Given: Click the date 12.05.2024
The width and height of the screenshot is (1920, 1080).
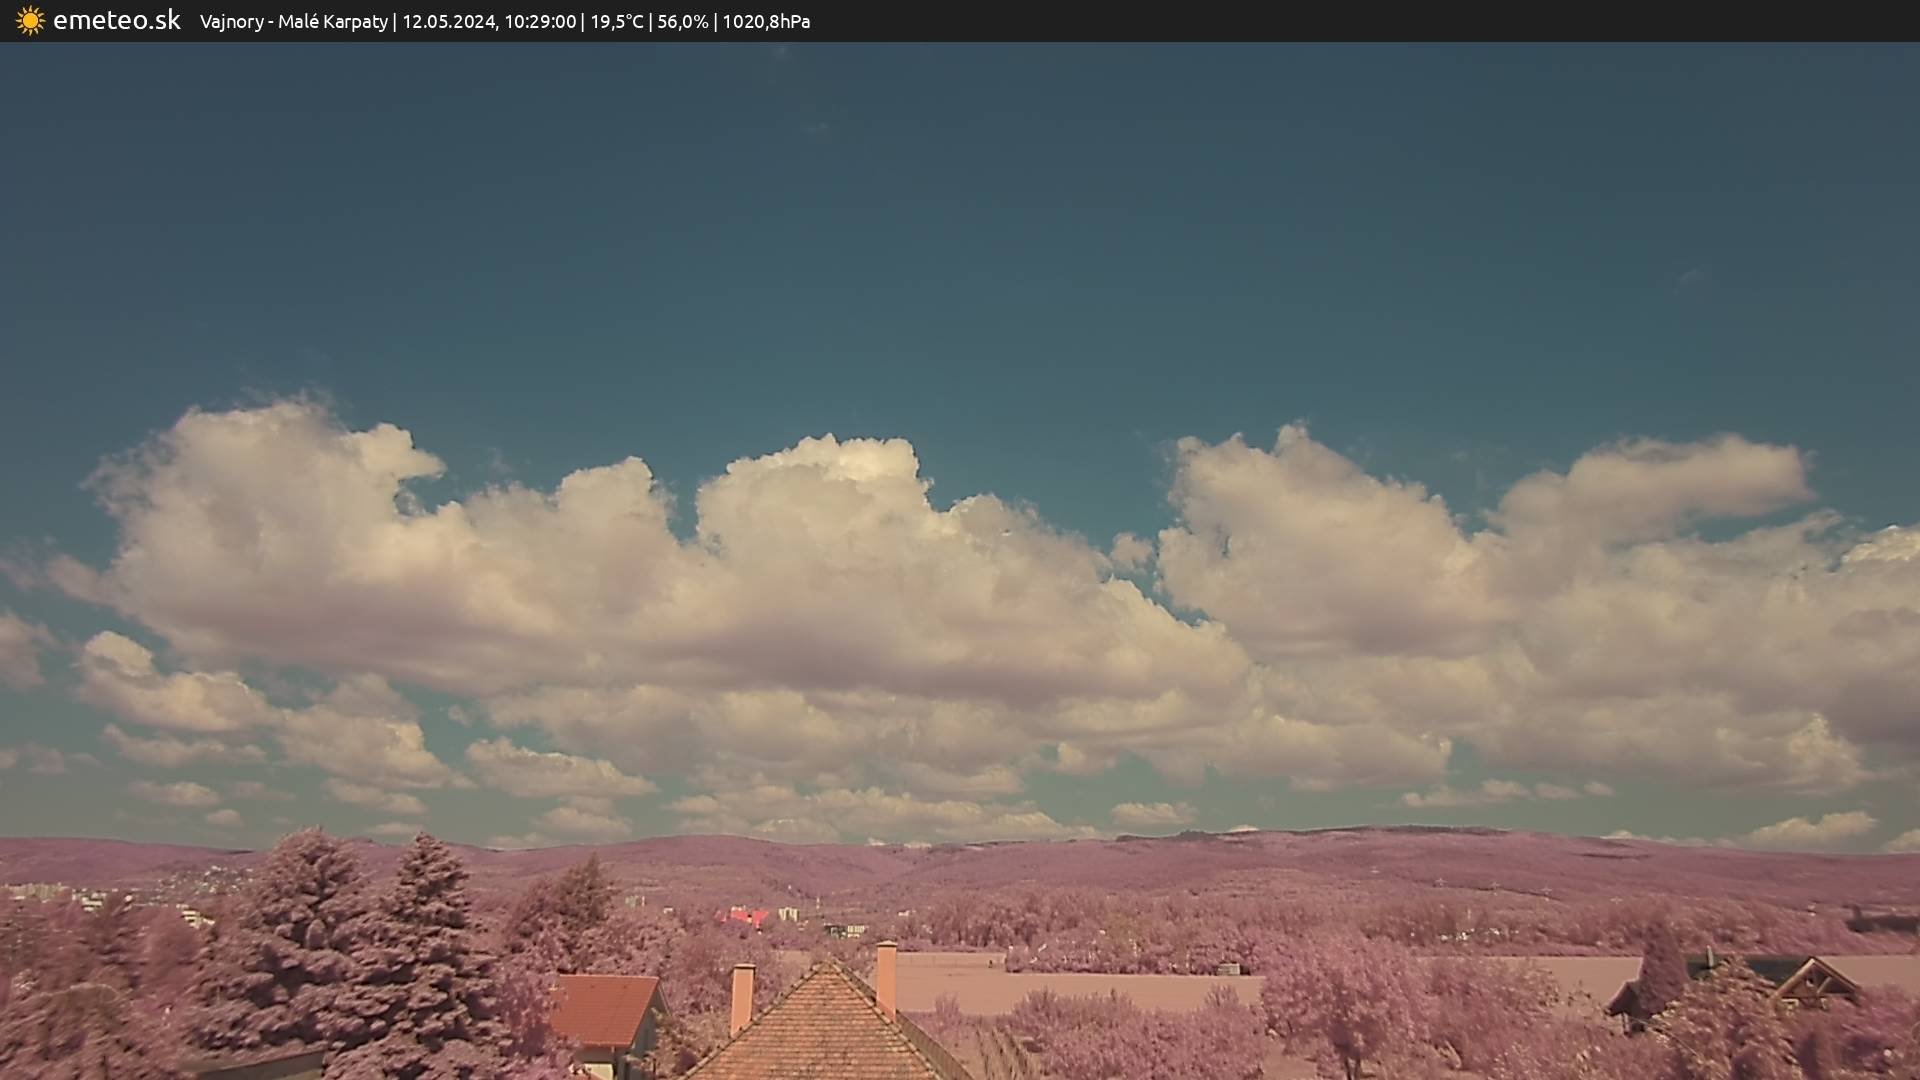Looking at the screenshot, I should [449, 22].
